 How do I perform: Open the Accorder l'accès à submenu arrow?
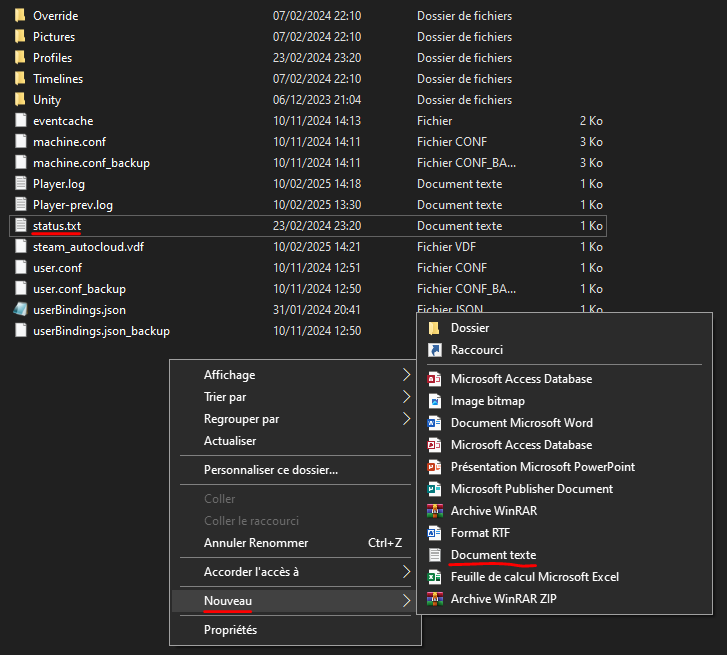[x=406, y=572]
